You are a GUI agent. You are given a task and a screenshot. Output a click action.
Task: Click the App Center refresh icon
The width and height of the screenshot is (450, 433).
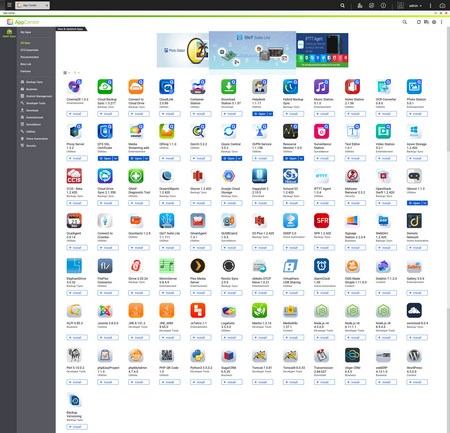pos(419,22)
